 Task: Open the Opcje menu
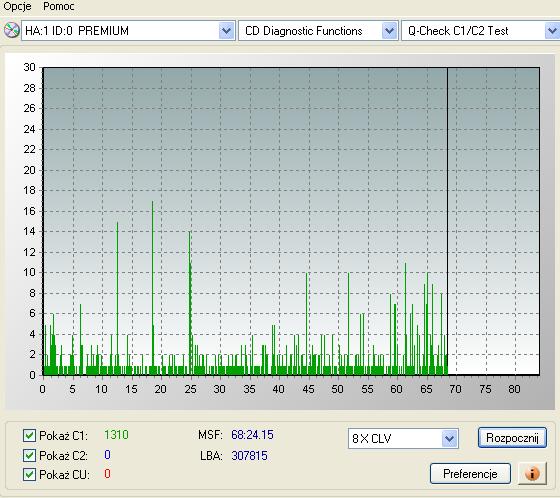(x=17, y=6)
